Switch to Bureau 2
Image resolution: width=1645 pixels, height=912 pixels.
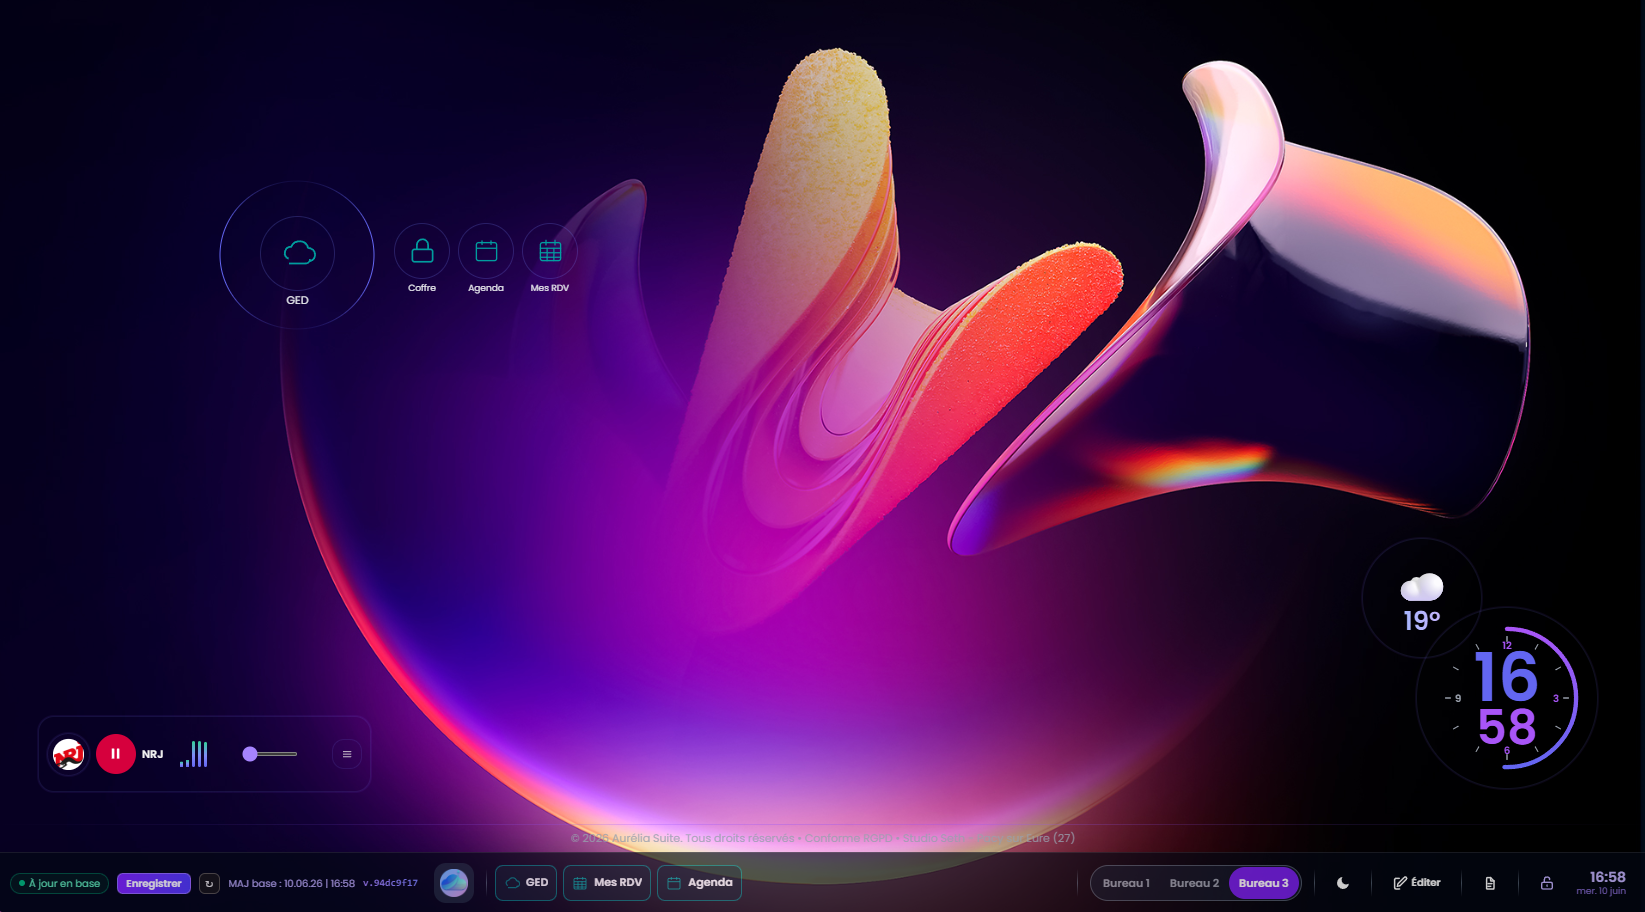[1194, 883]
